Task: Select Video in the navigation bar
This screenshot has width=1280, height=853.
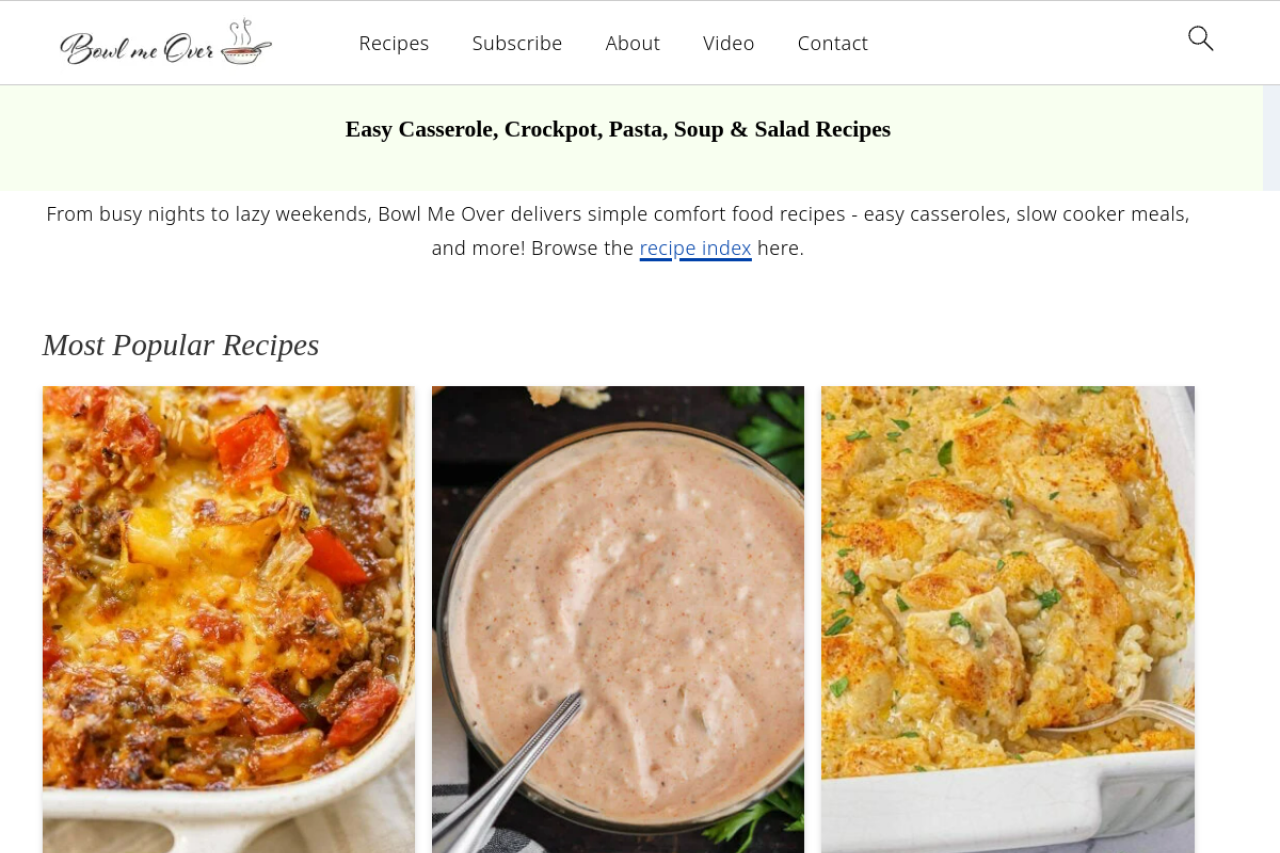Action: click(x=728, y=43)
